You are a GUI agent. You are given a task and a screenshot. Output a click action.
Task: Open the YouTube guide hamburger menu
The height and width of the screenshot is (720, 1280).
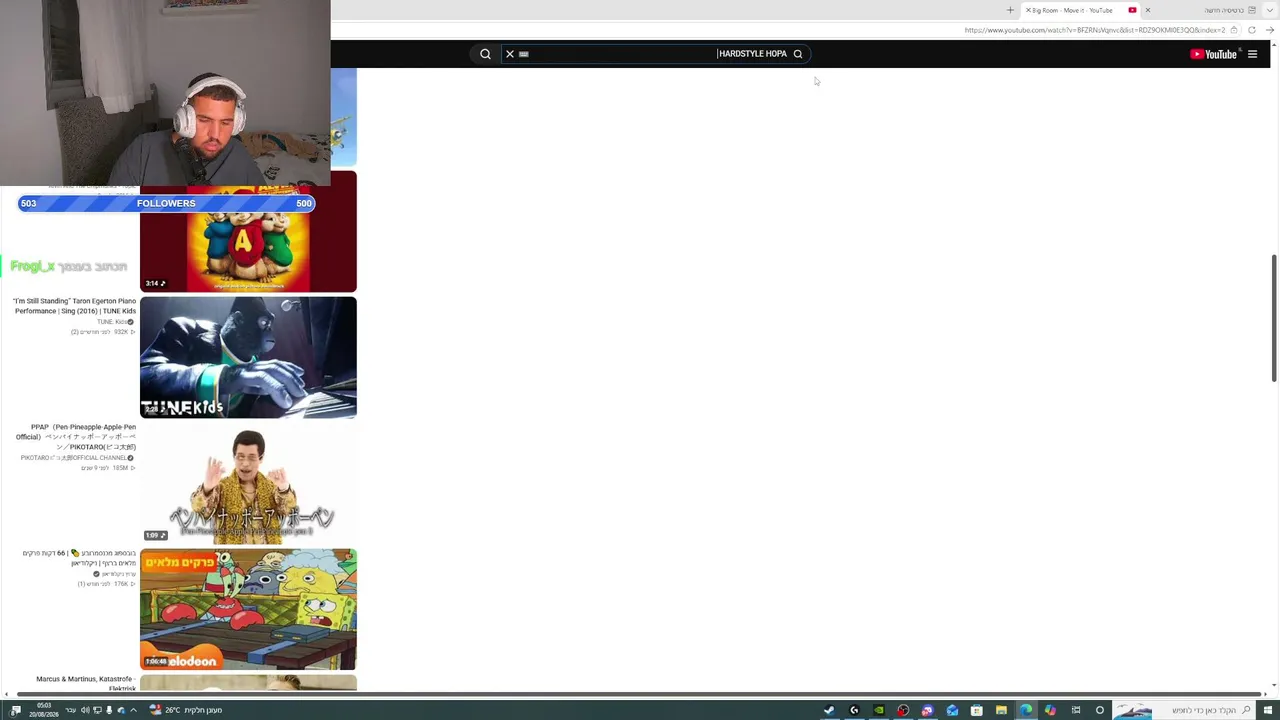point(1252,54)
